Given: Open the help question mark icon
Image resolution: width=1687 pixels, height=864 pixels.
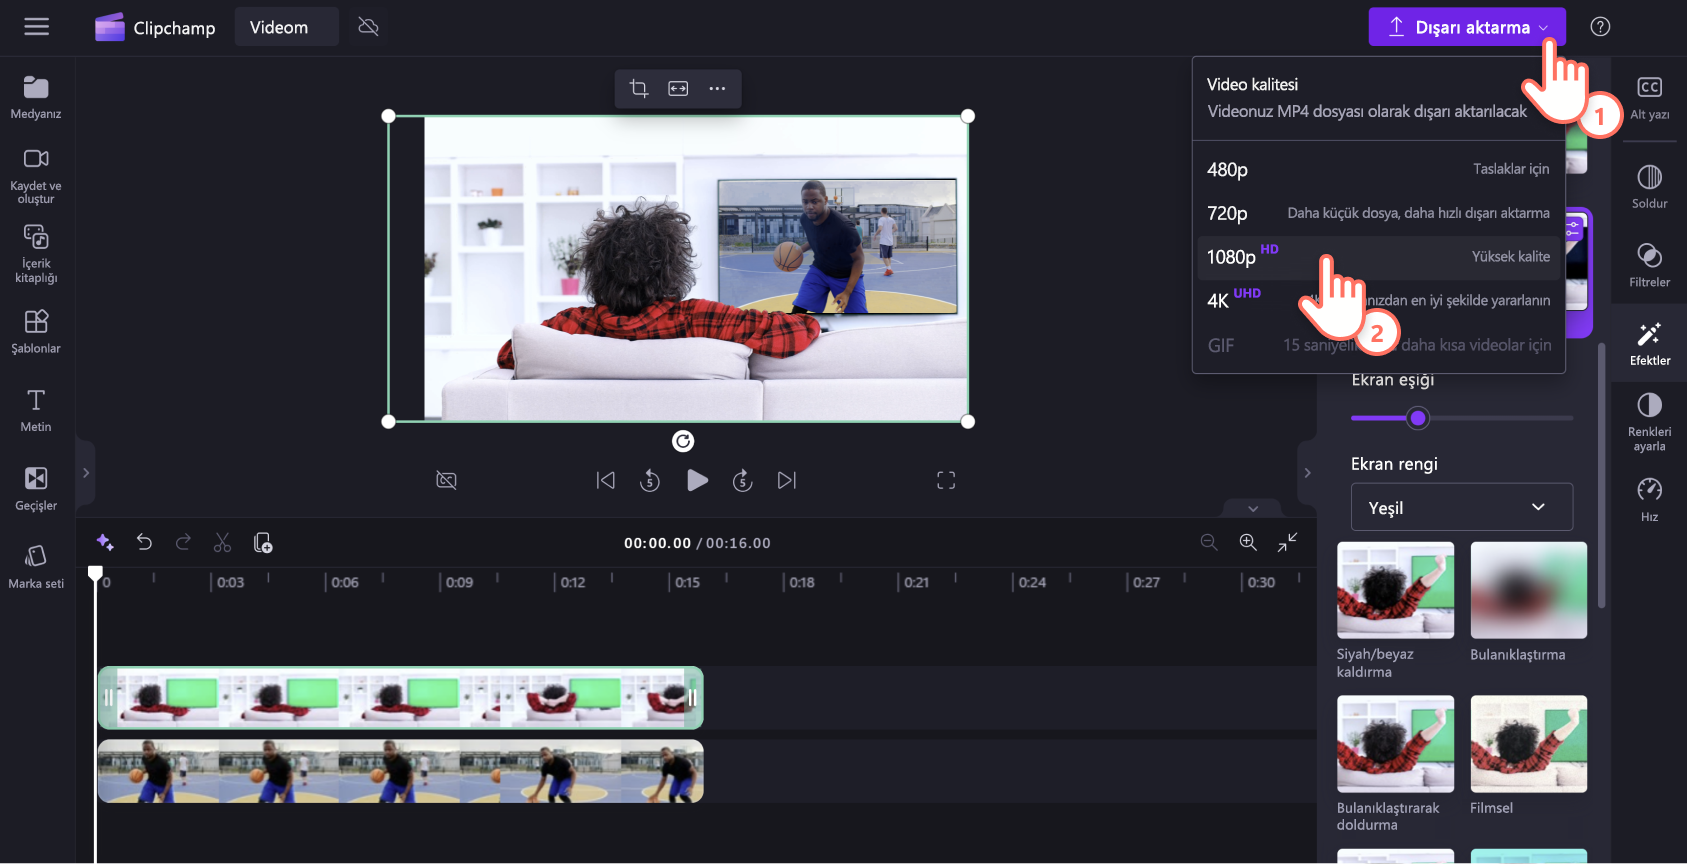Looking at the screenshot, I should coord(1600,27).
